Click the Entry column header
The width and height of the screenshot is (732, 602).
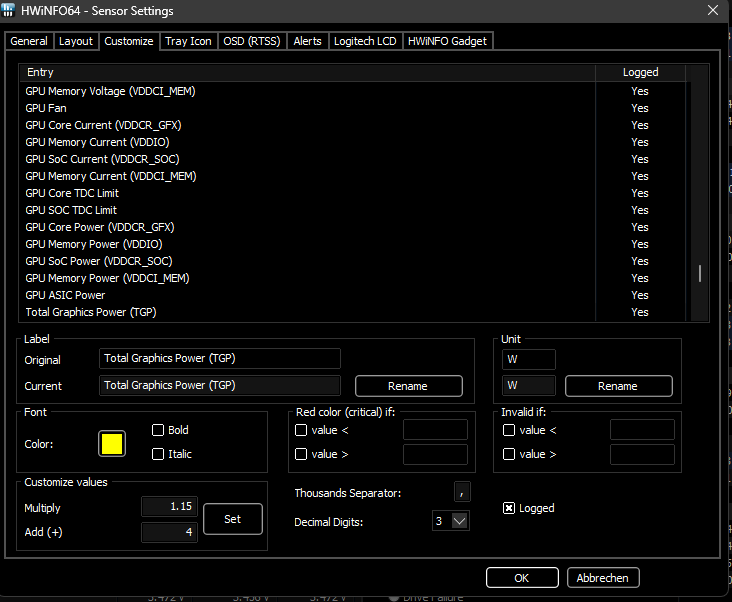tap(307, 72)
